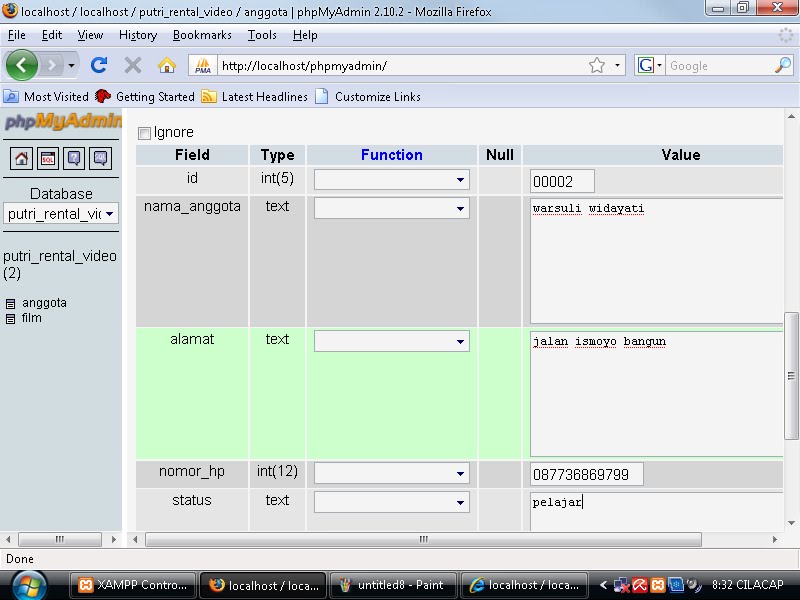Open the Latest Headlines feed bookmark
This screenshot has height=600, width=800.
[x=255, y=96]
